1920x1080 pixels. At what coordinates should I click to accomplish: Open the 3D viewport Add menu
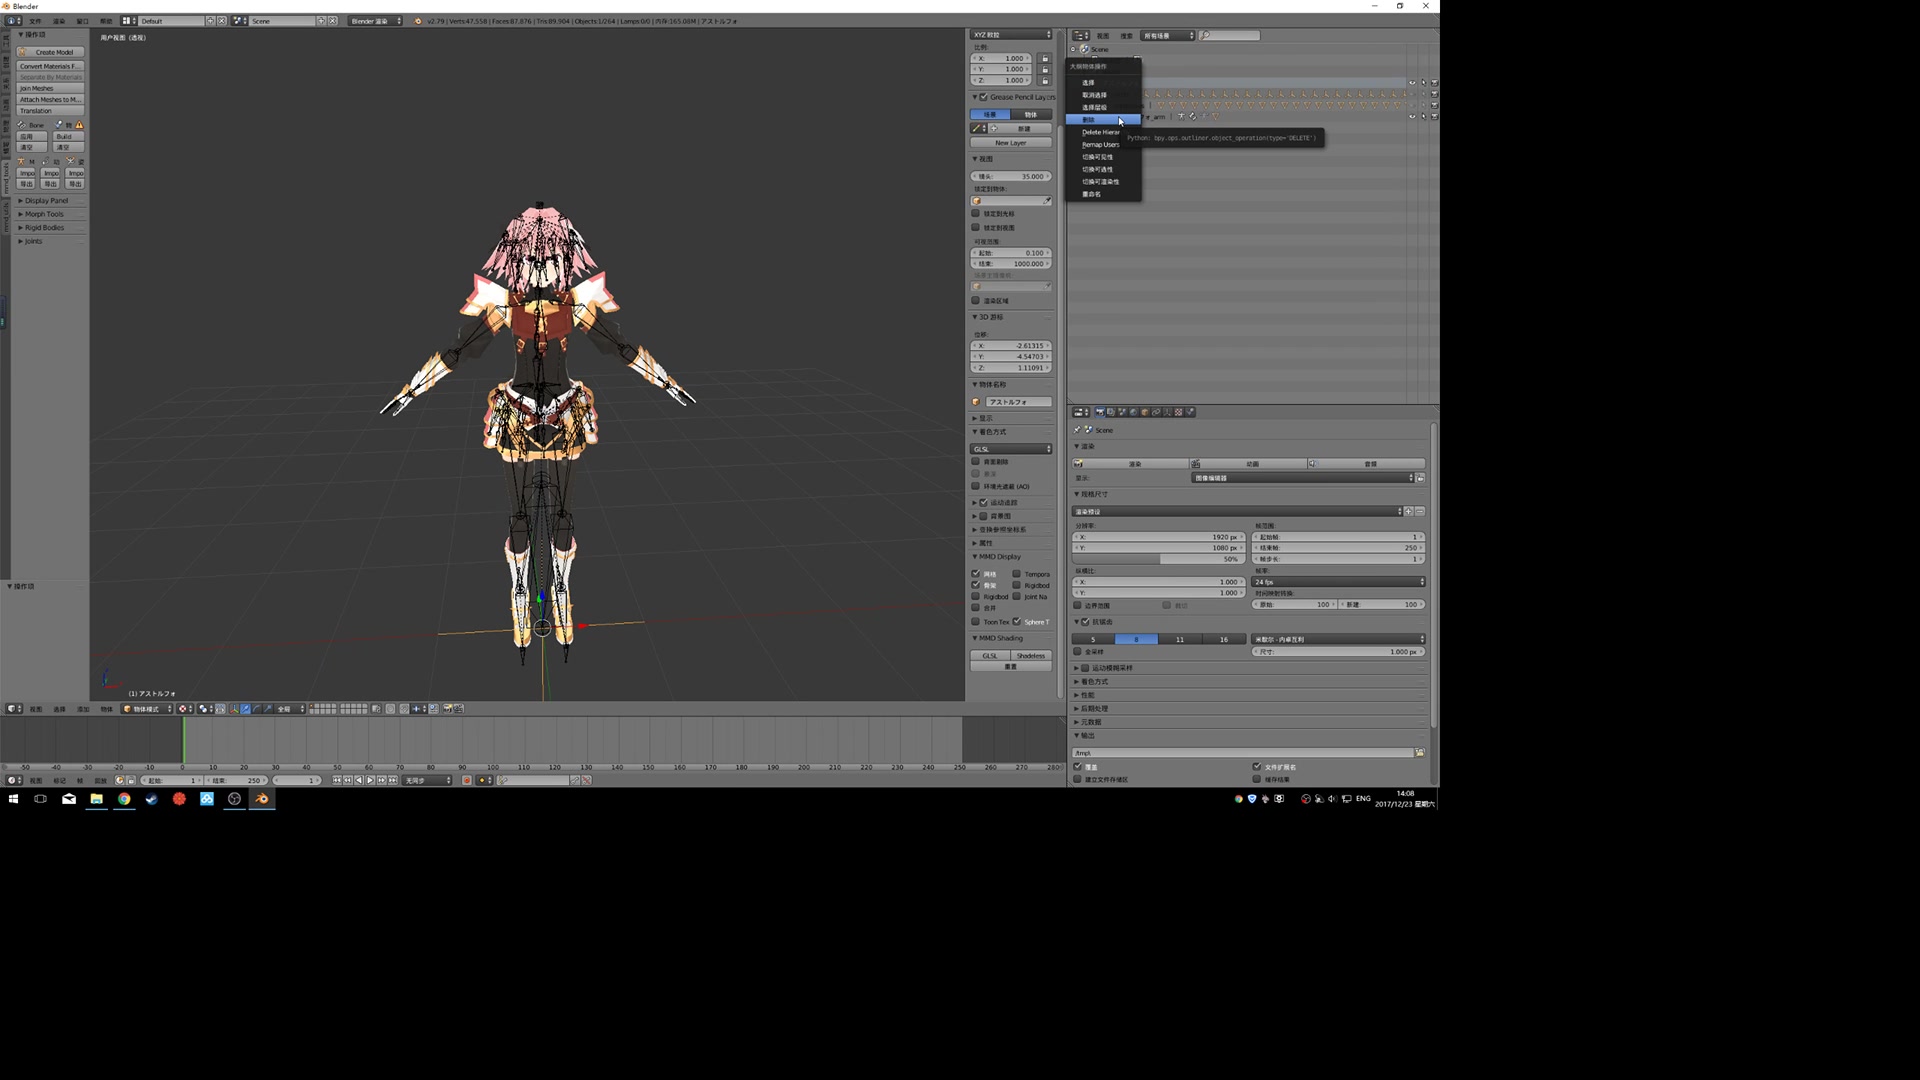[83, 709]
